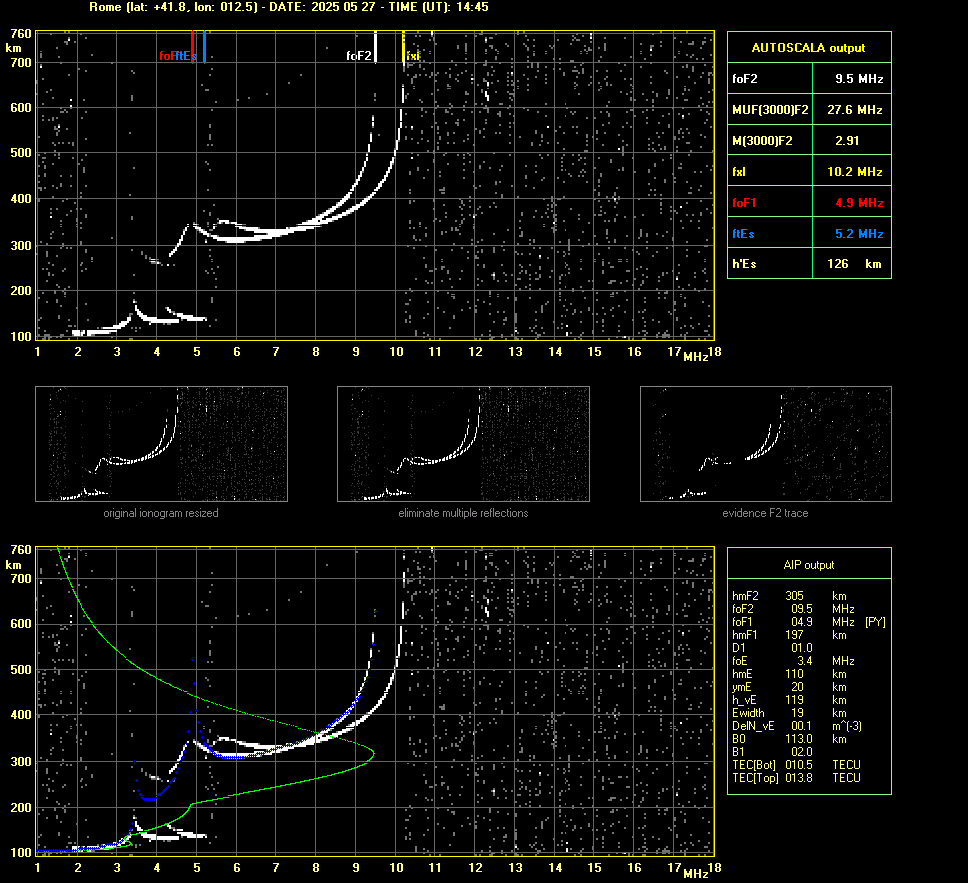
Task: Click the hmF1 197 km row
Action: tap(789, 635)
